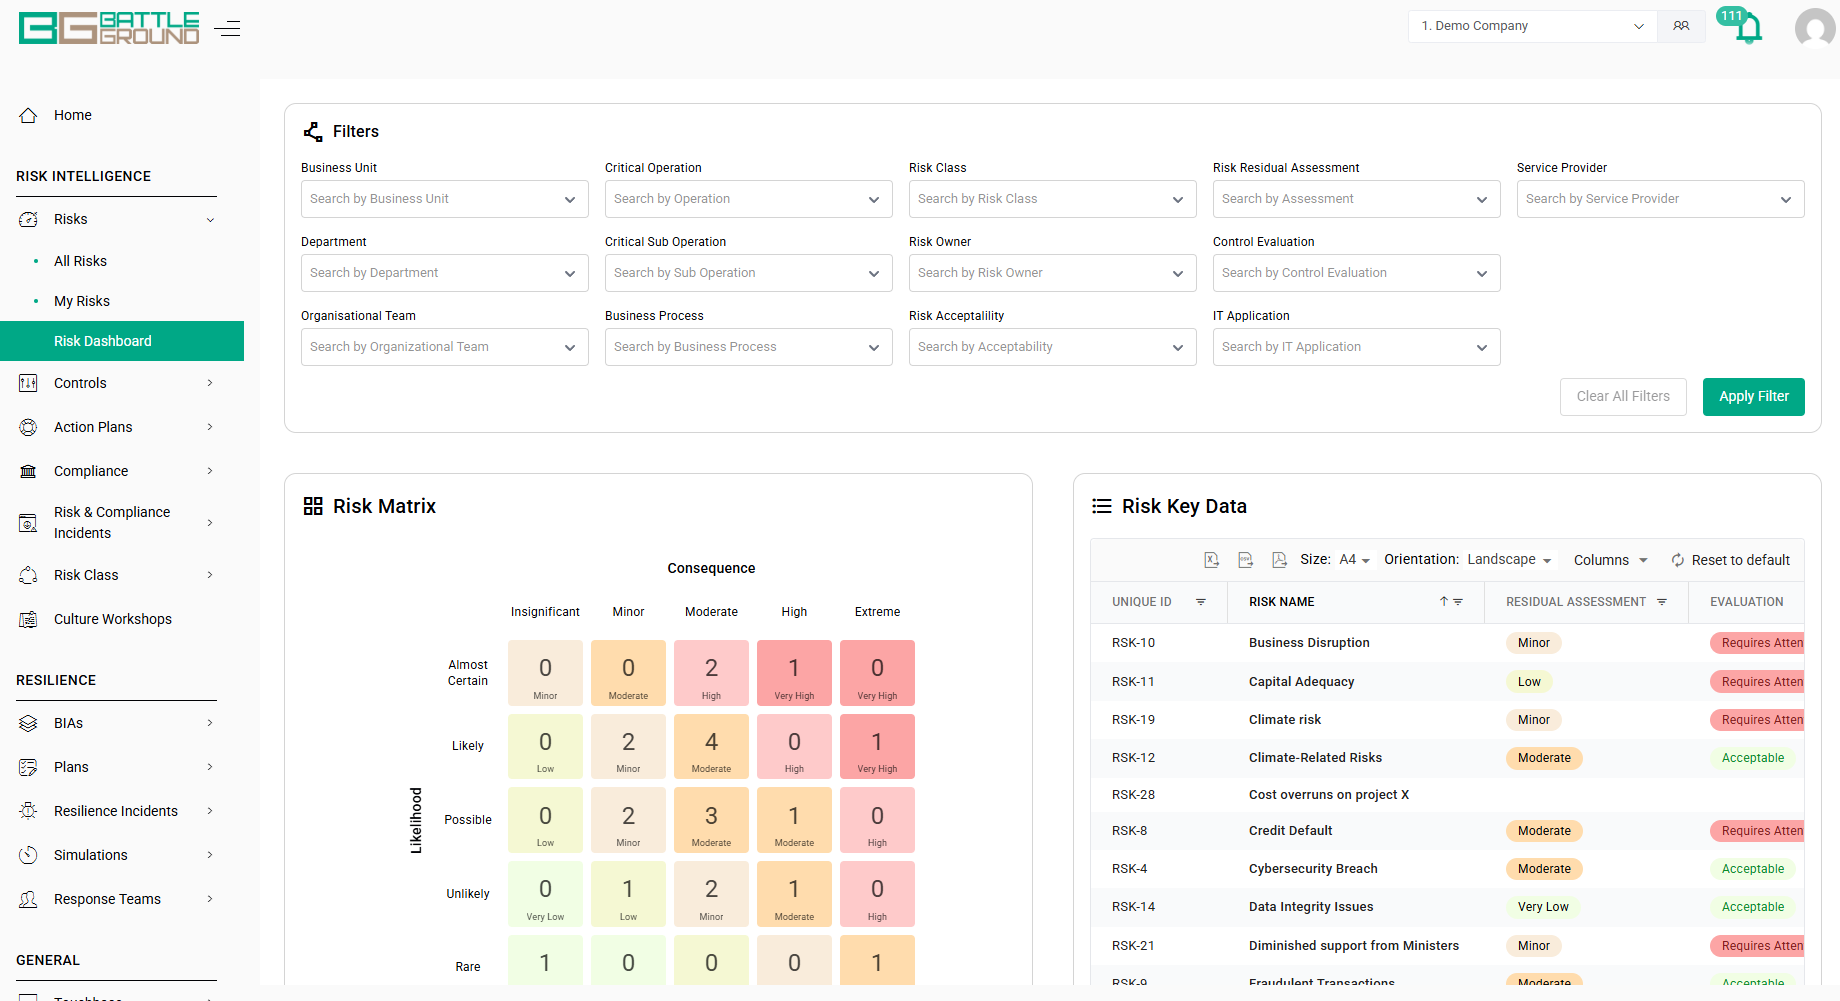The width and height of the screenshot is (1840, 1001).
Task: Click the Risk & Compliance Incidents icon
Action: 28,522
